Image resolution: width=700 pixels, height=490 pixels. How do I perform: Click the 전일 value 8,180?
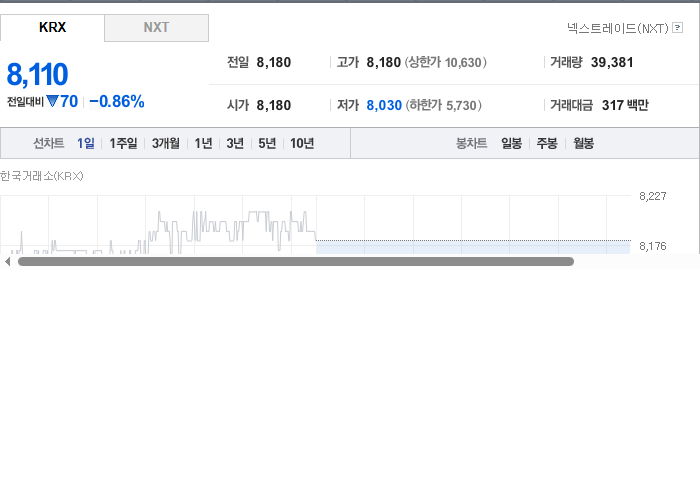coord(274,62)
